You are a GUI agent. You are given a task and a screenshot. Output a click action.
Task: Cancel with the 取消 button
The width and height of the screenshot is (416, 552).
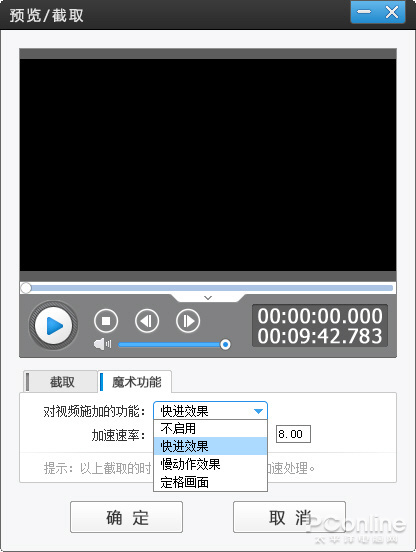pos(289,517)
